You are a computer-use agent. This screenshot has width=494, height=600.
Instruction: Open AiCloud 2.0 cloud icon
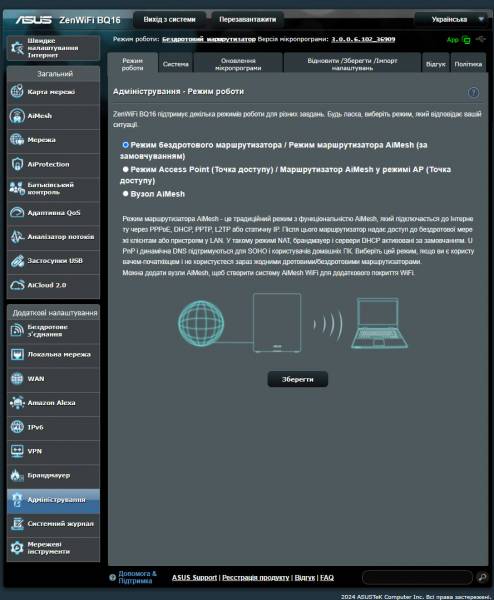coord(17,285)
